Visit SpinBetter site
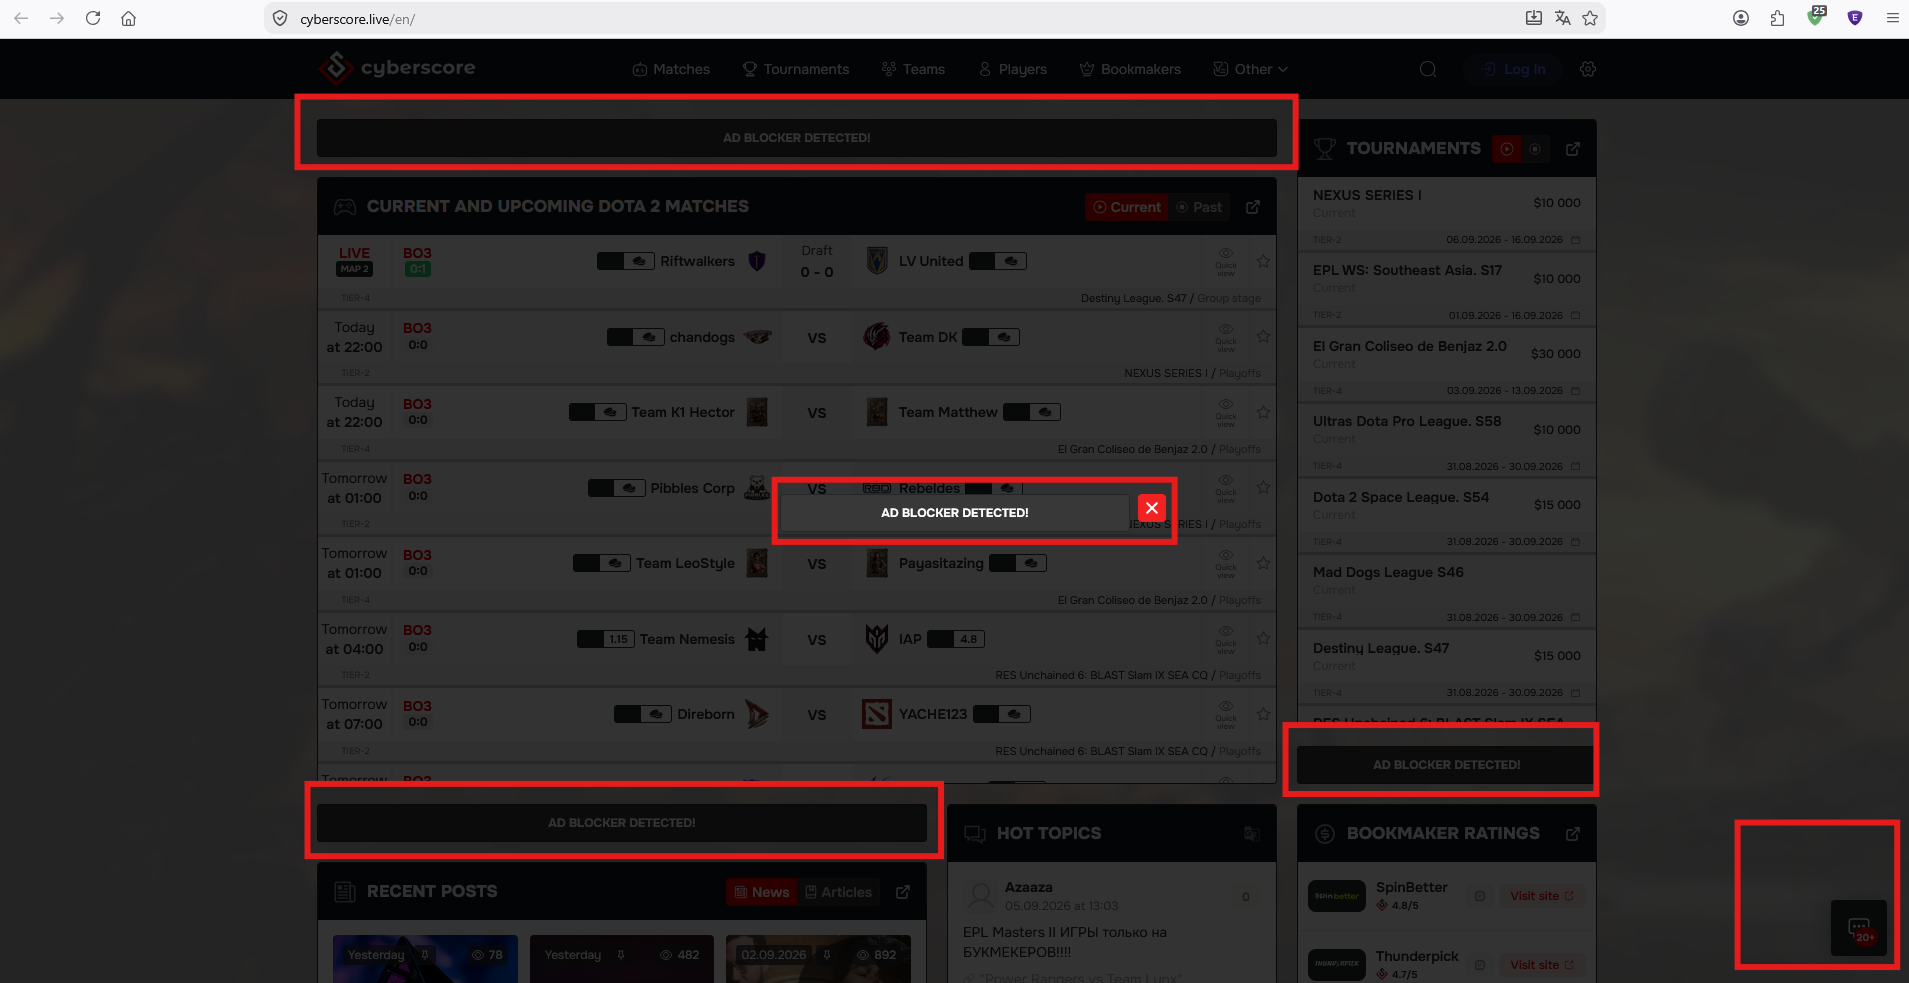The height and width of the screenshot is (983, 1909). click(1542, 896)
